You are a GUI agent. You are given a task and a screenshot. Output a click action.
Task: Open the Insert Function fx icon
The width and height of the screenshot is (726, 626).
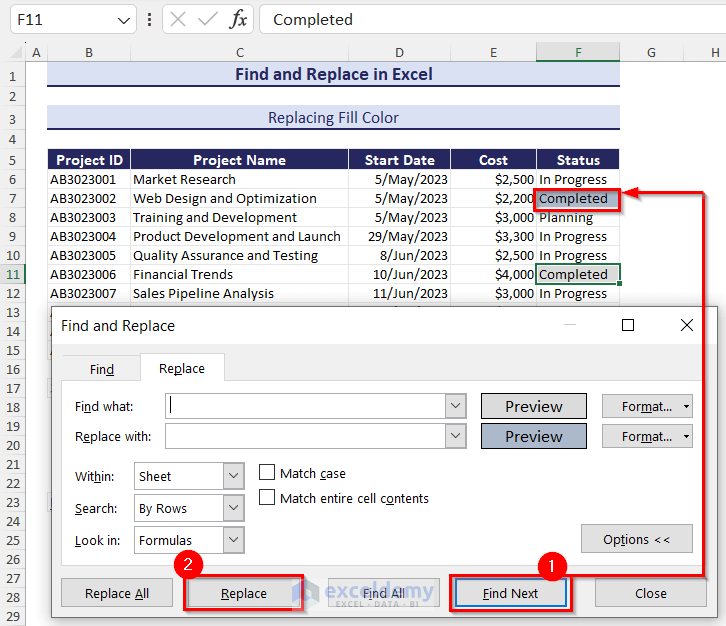point(238,19)
